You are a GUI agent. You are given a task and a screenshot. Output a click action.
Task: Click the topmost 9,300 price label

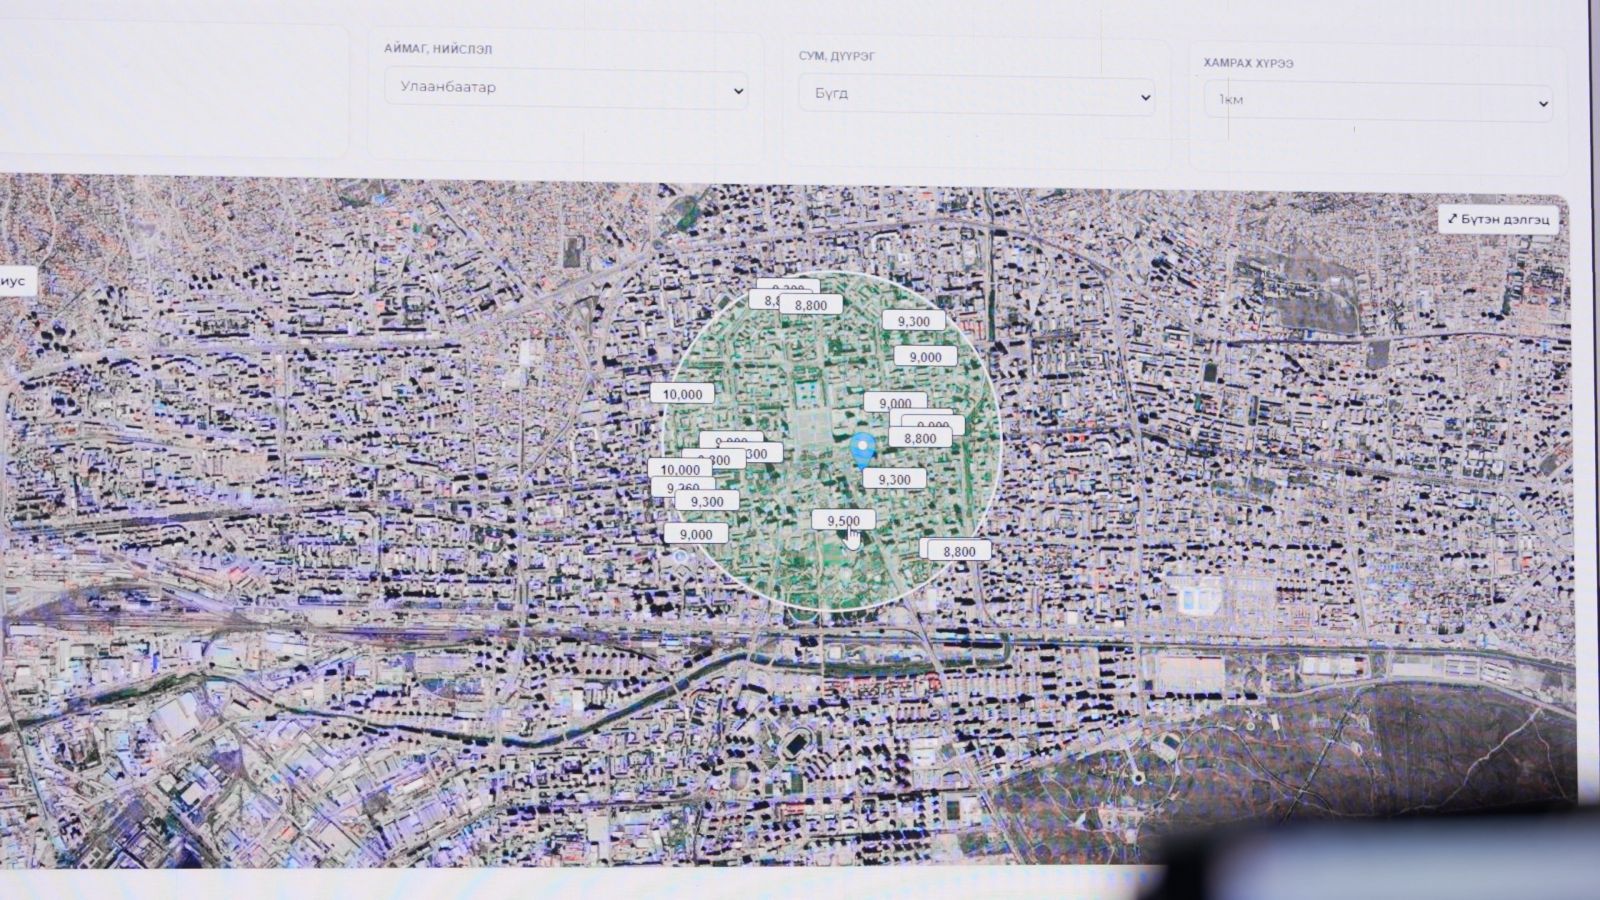pos(913,321)
